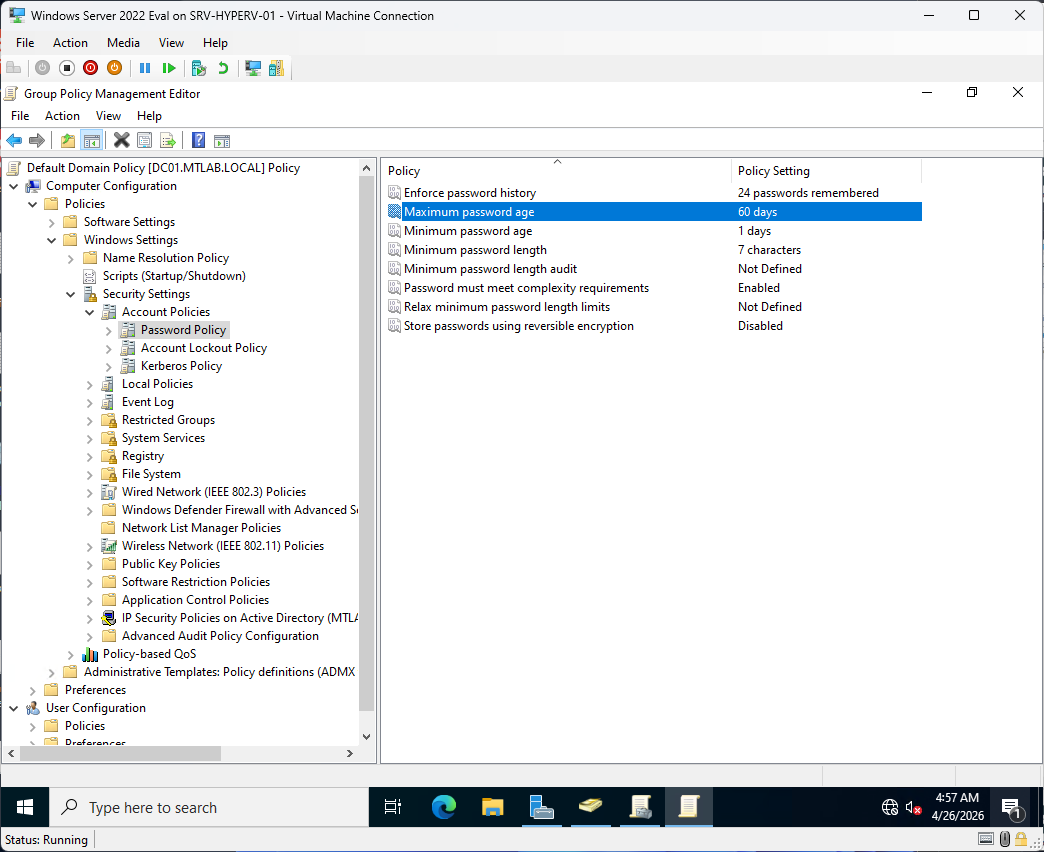The height and width of the screenshot is (852, 1044).
Task: Open the Editor's View menu
Action: click(108, 116)
